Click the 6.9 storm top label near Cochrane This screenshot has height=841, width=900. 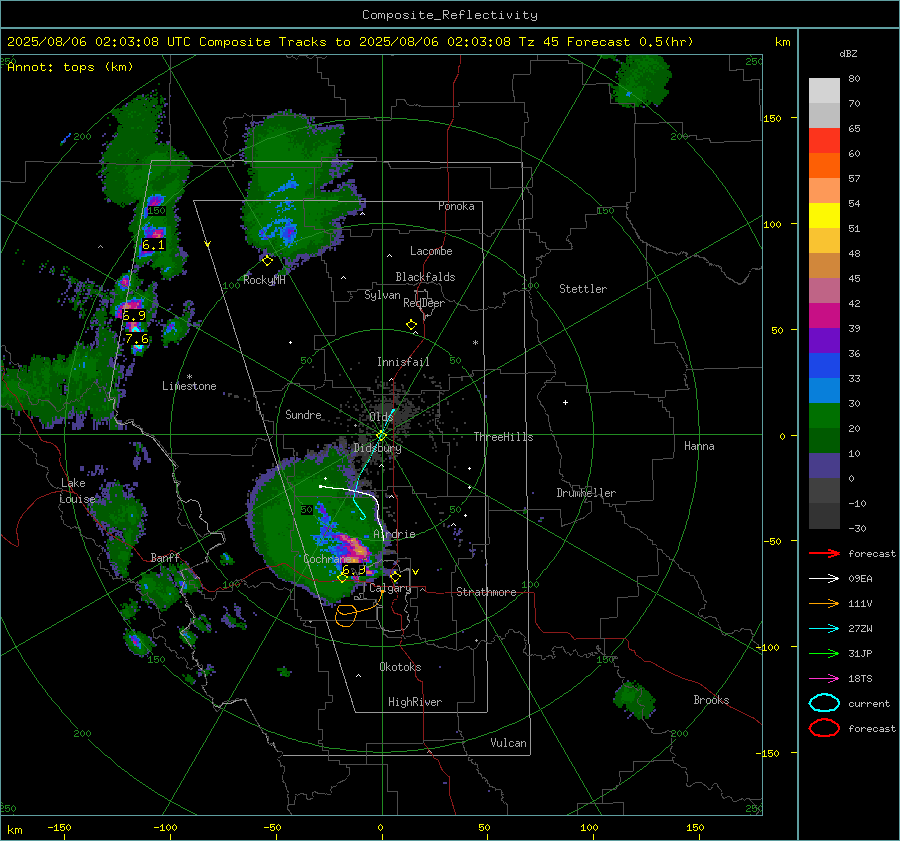point(354,570)
